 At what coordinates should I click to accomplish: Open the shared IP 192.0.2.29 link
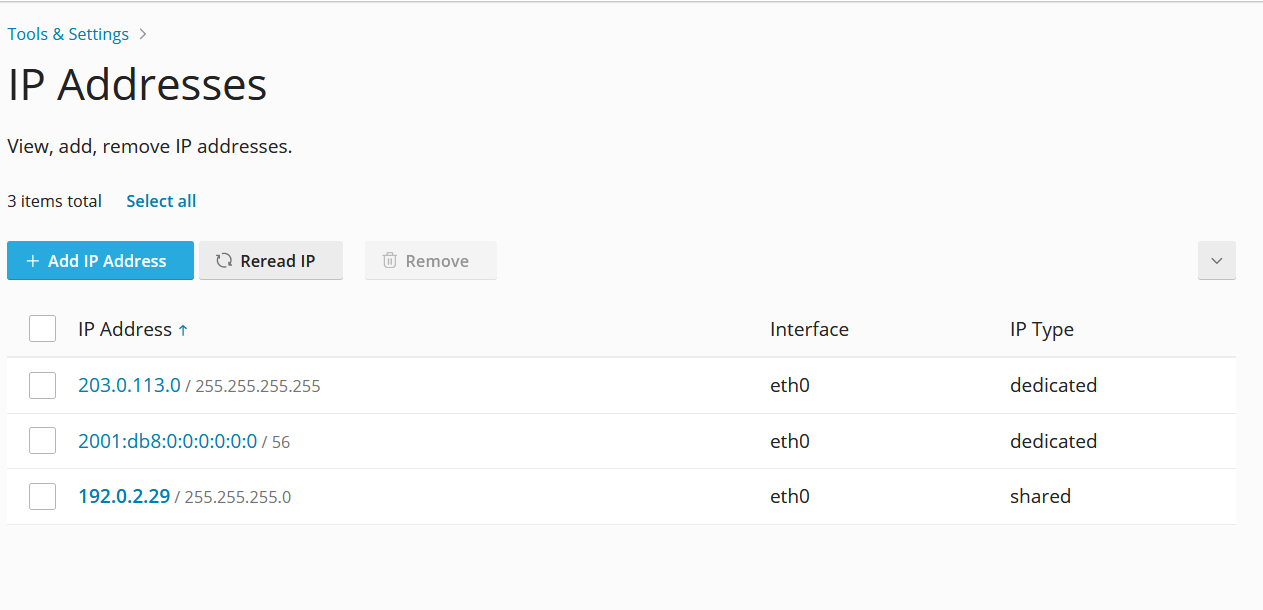pyautogui.click(x=123, y=496)
